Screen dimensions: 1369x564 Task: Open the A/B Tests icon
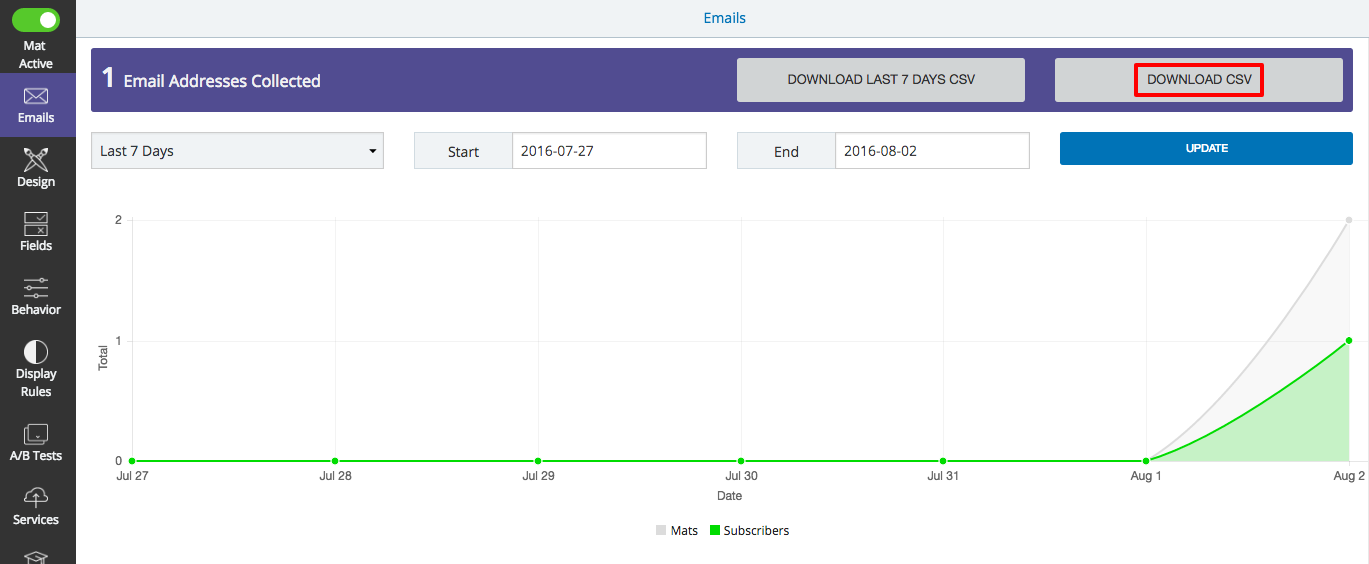[36, 434]
